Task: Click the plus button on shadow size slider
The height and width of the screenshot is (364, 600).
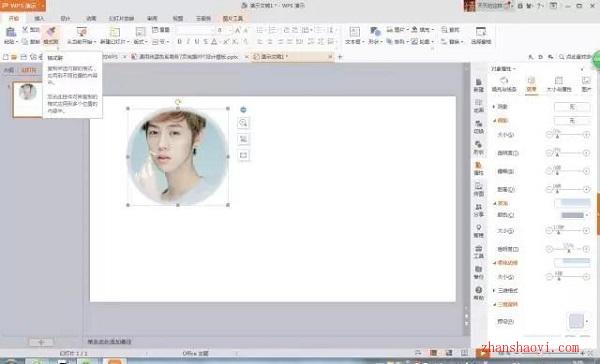Action: [586, 134]
